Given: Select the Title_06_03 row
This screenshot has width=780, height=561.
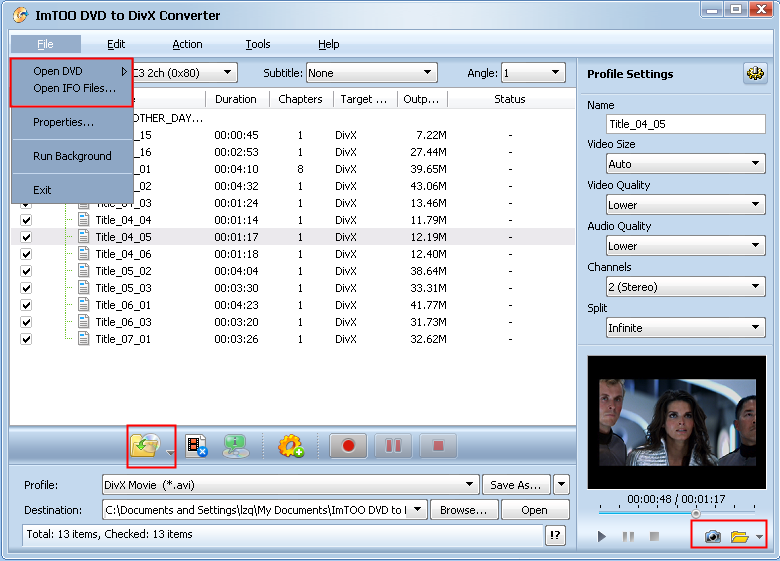Looking at the screenshot, I should point(293,322).
